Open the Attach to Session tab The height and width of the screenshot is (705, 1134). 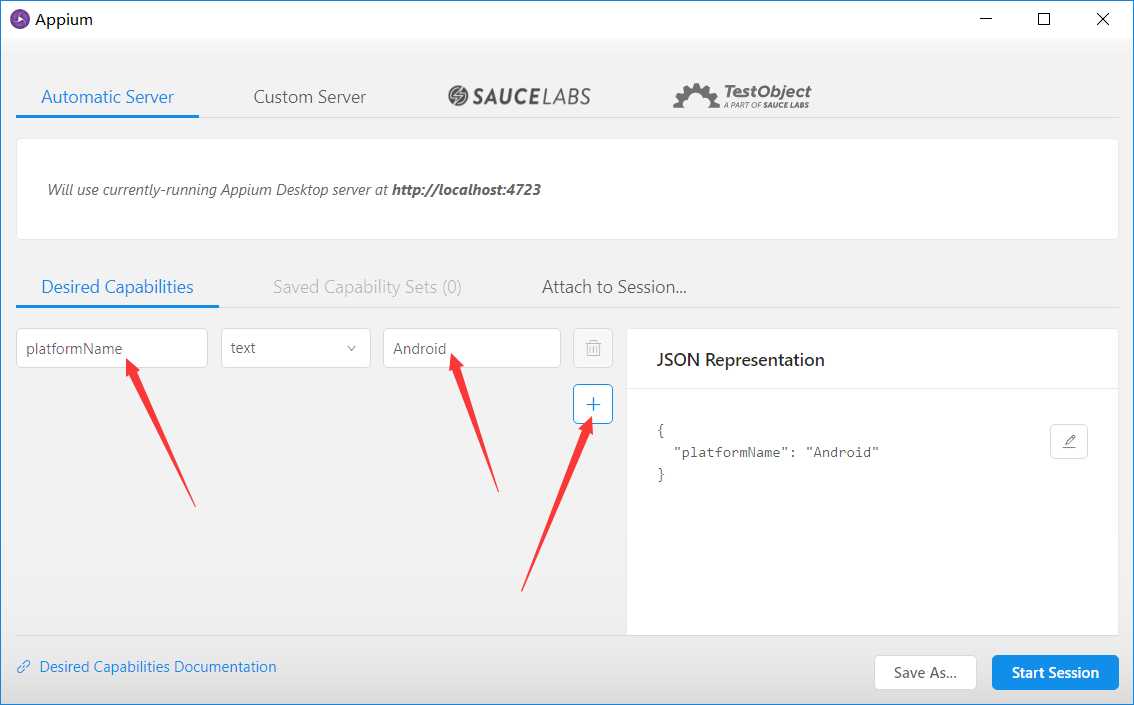tap(614, 287)
